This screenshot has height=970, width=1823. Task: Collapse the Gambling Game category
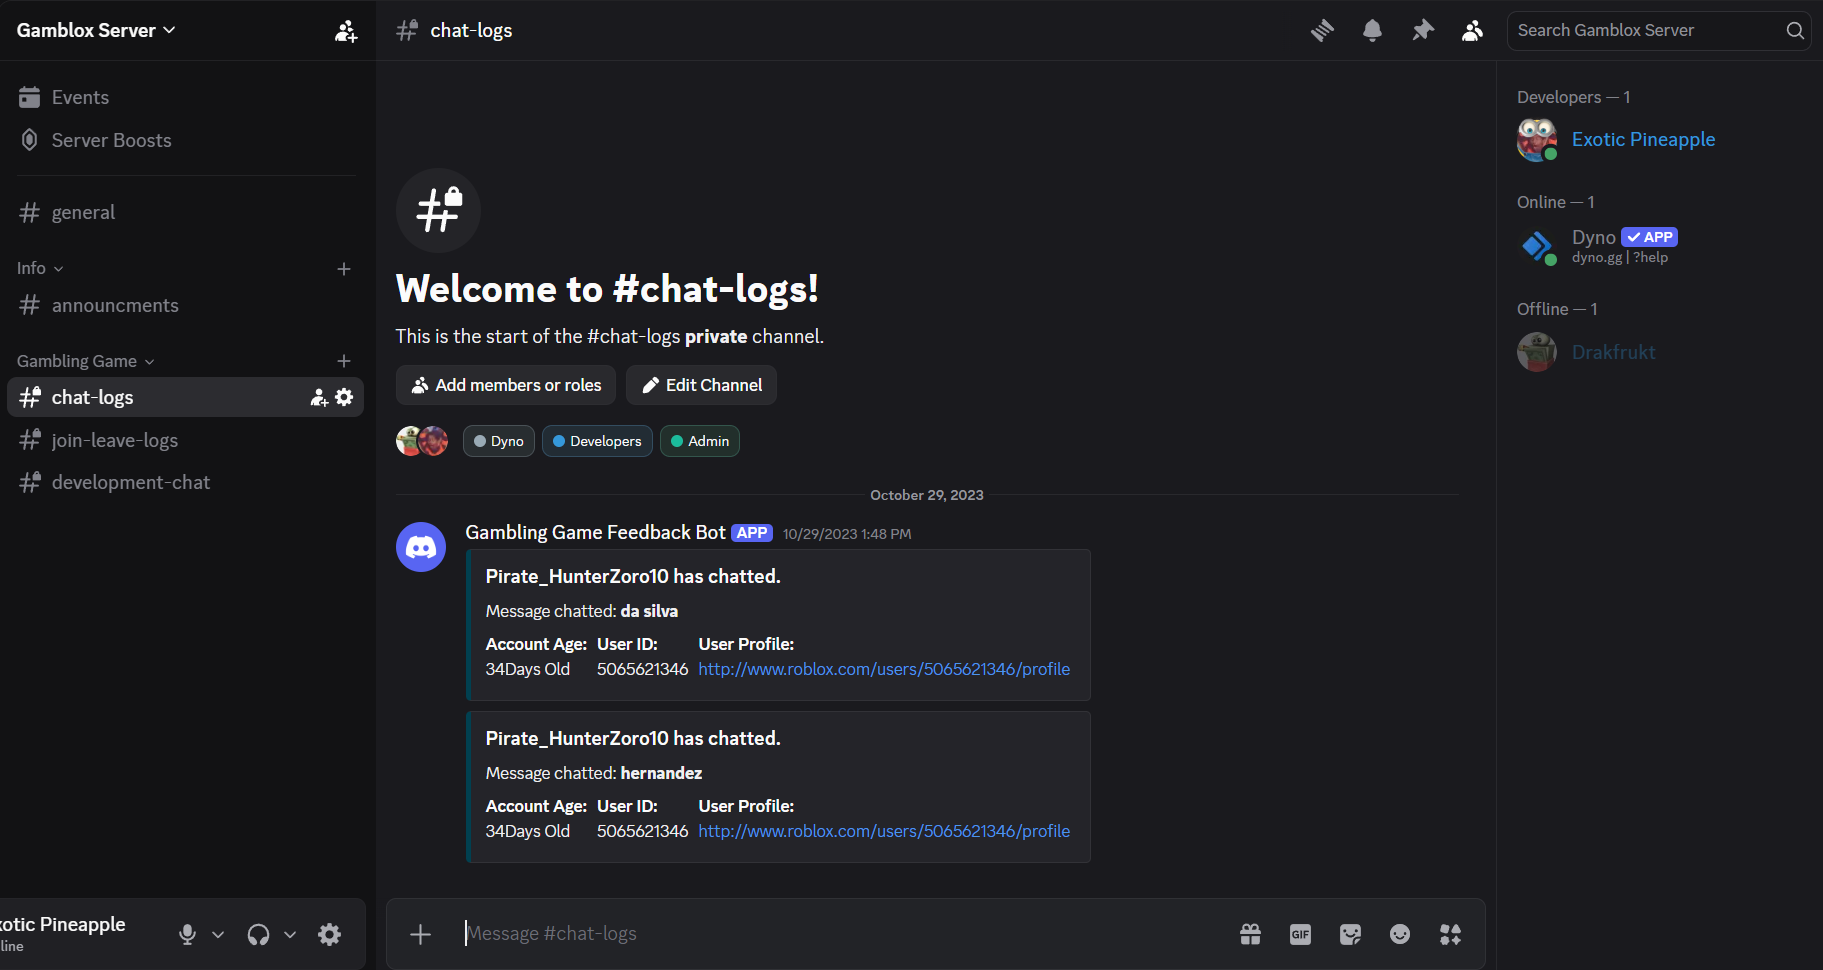[86, 361]
